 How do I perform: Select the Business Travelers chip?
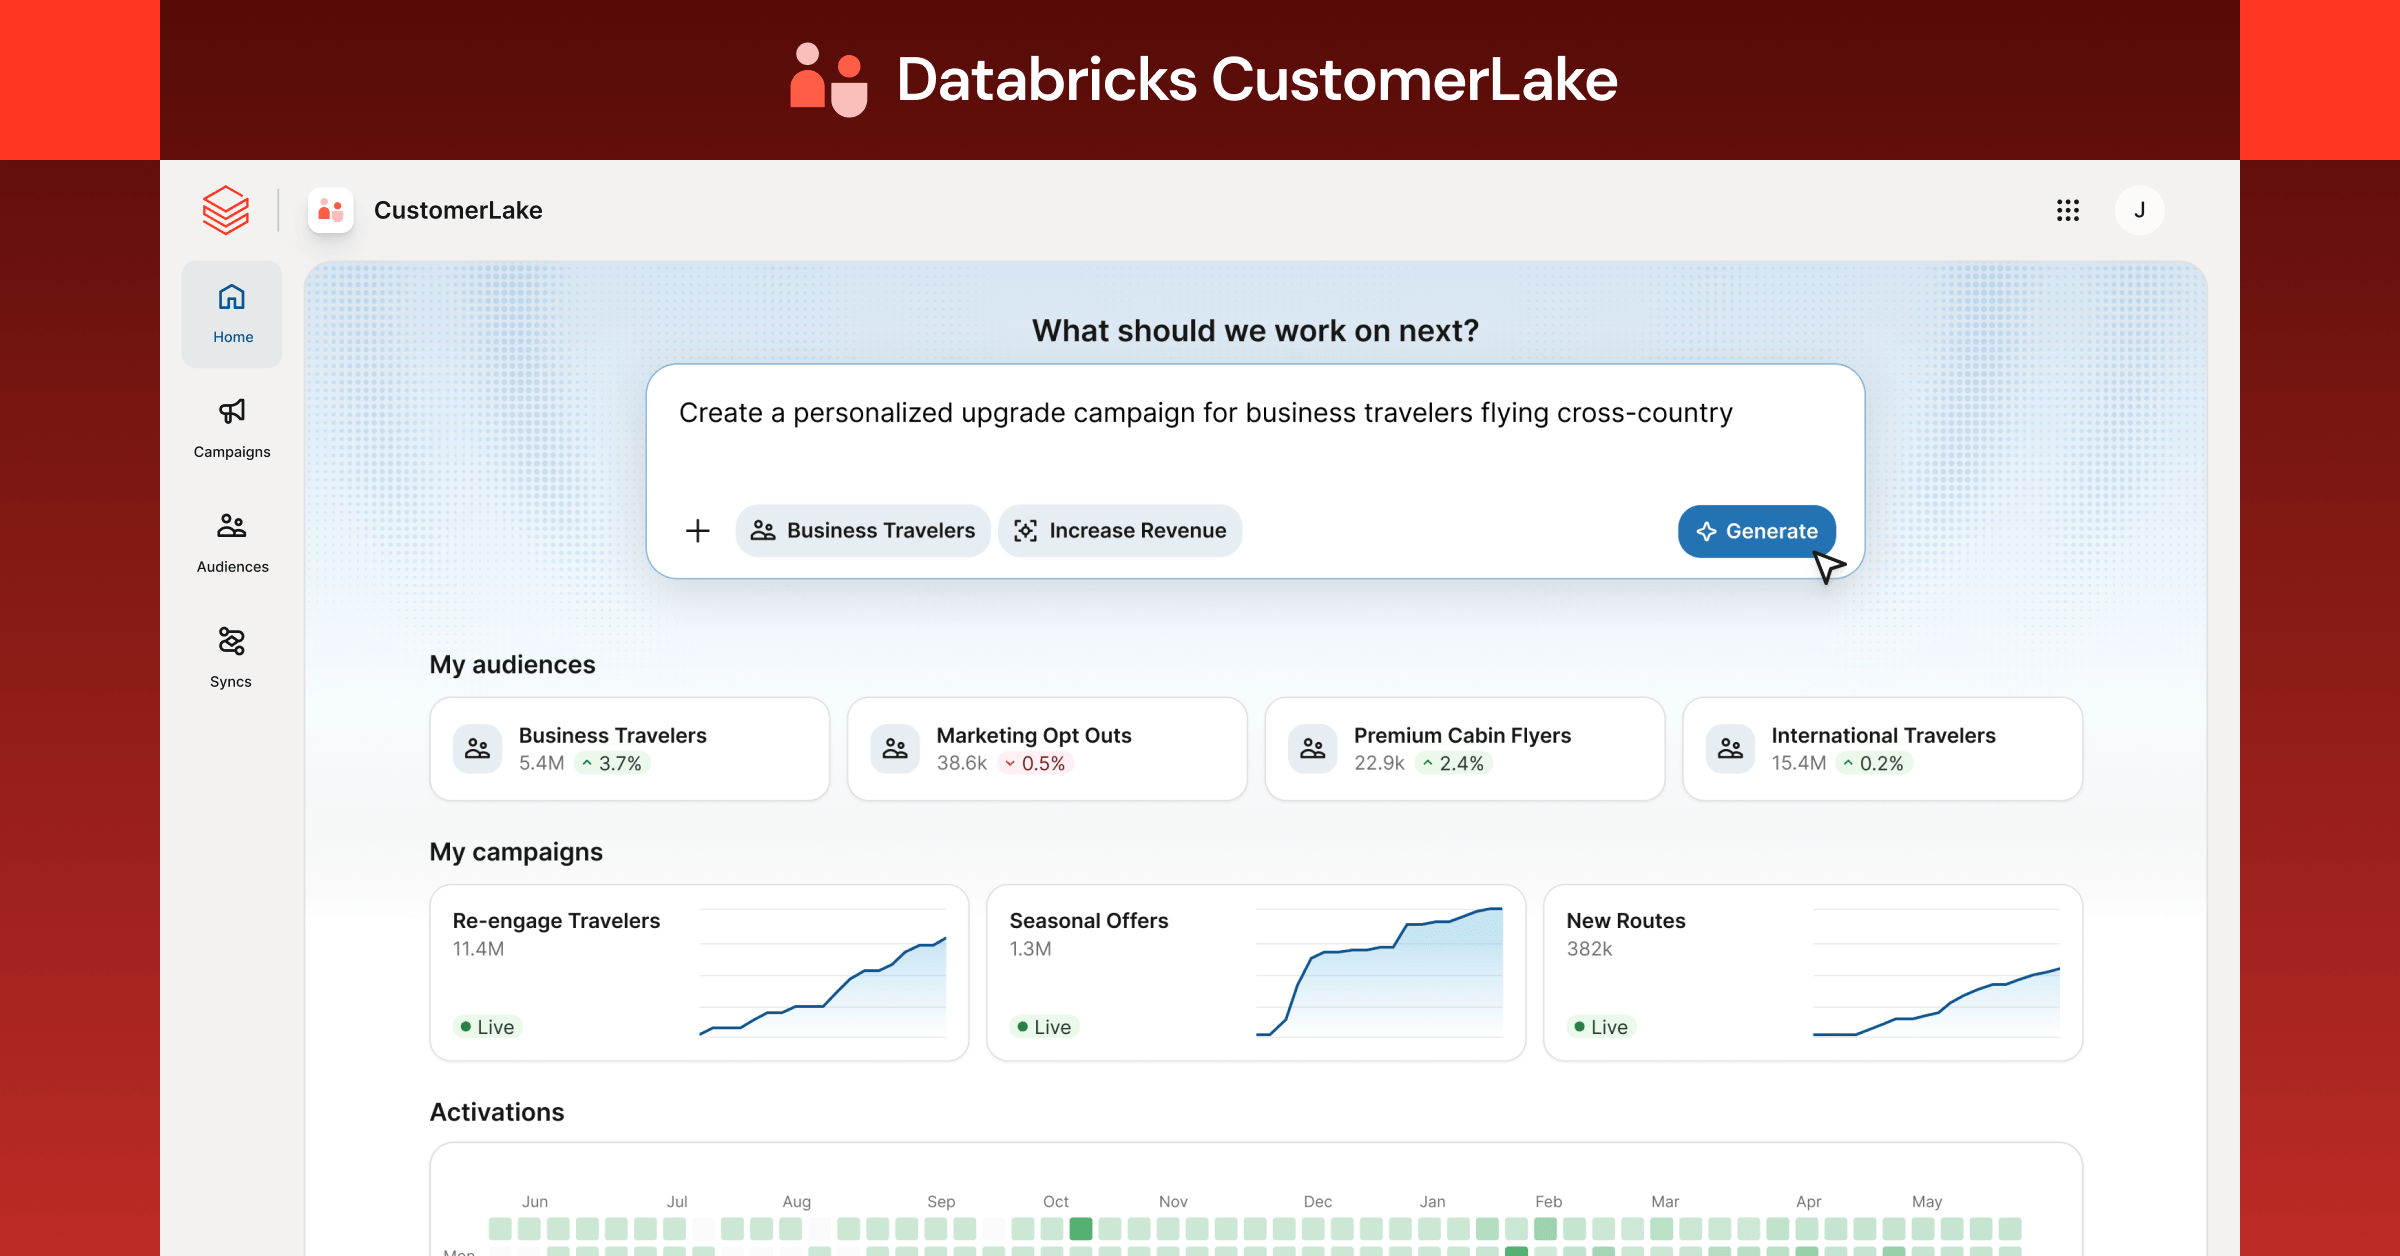[863, 531]
